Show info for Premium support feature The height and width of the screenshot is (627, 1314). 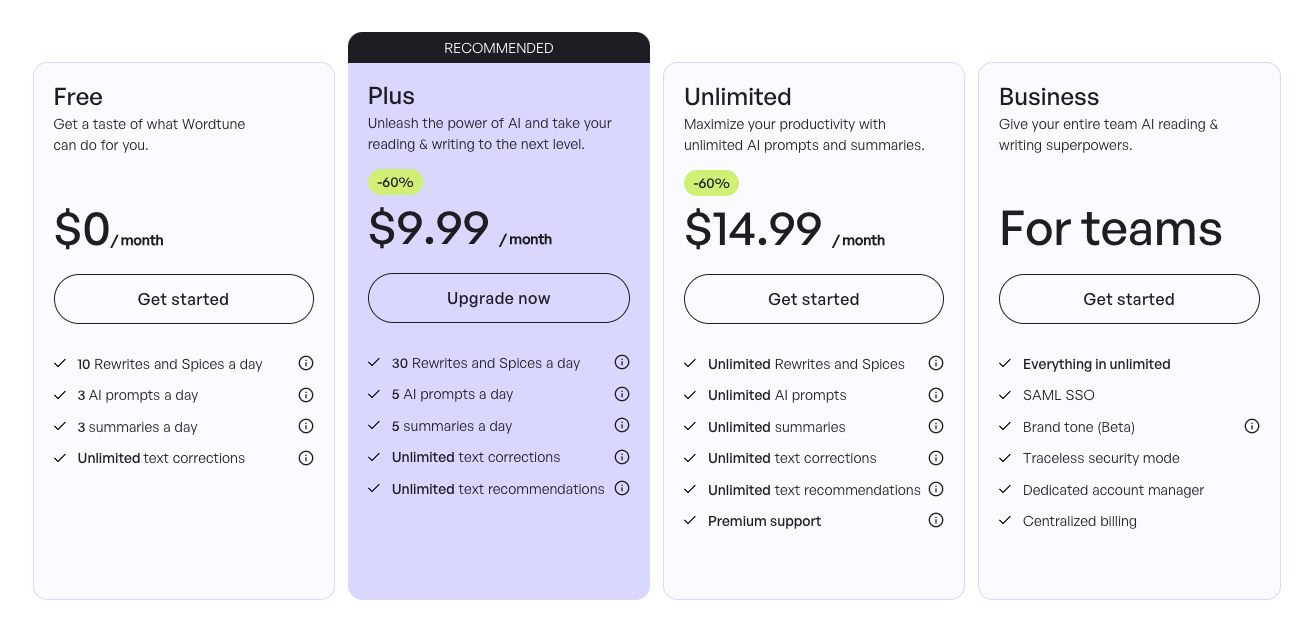(x=936, y=520)
